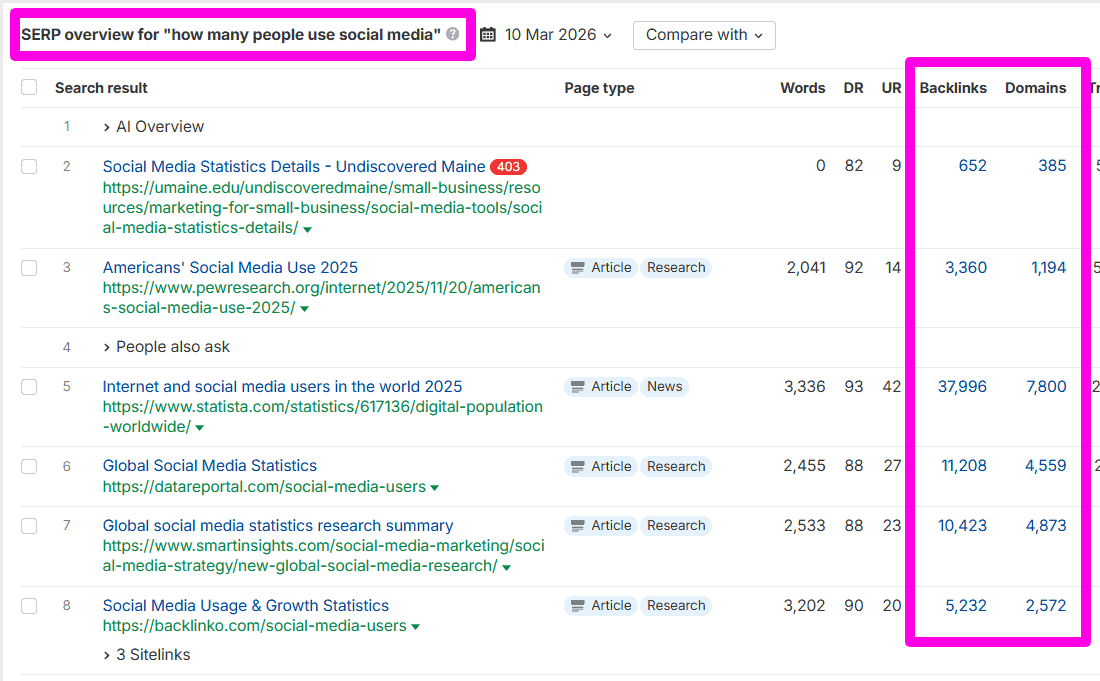This screenshot has width=1100, height=681.
Task: Click domains value 7,800
Action: 1046,387
